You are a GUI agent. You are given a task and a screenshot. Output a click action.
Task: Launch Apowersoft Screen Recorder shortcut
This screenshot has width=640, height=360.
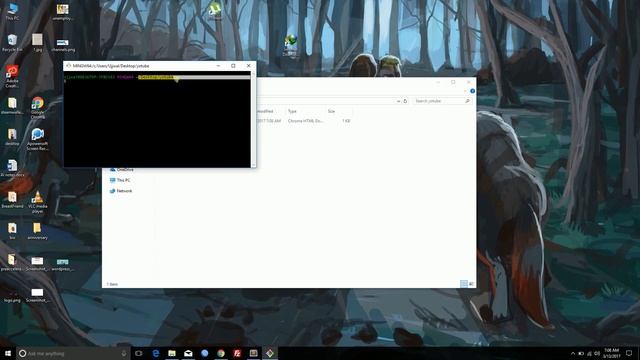(37, 139)
